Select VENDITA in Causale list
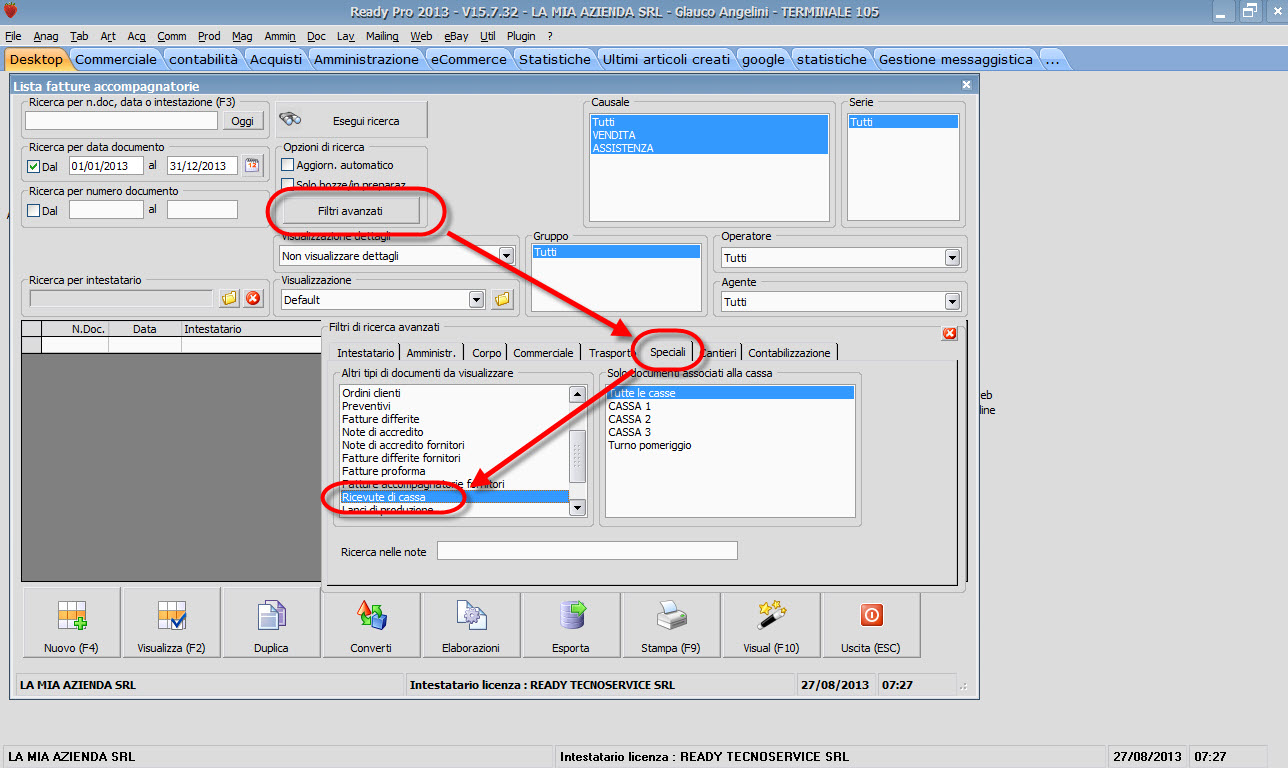Screen dimensions: 1288x768 709,135
